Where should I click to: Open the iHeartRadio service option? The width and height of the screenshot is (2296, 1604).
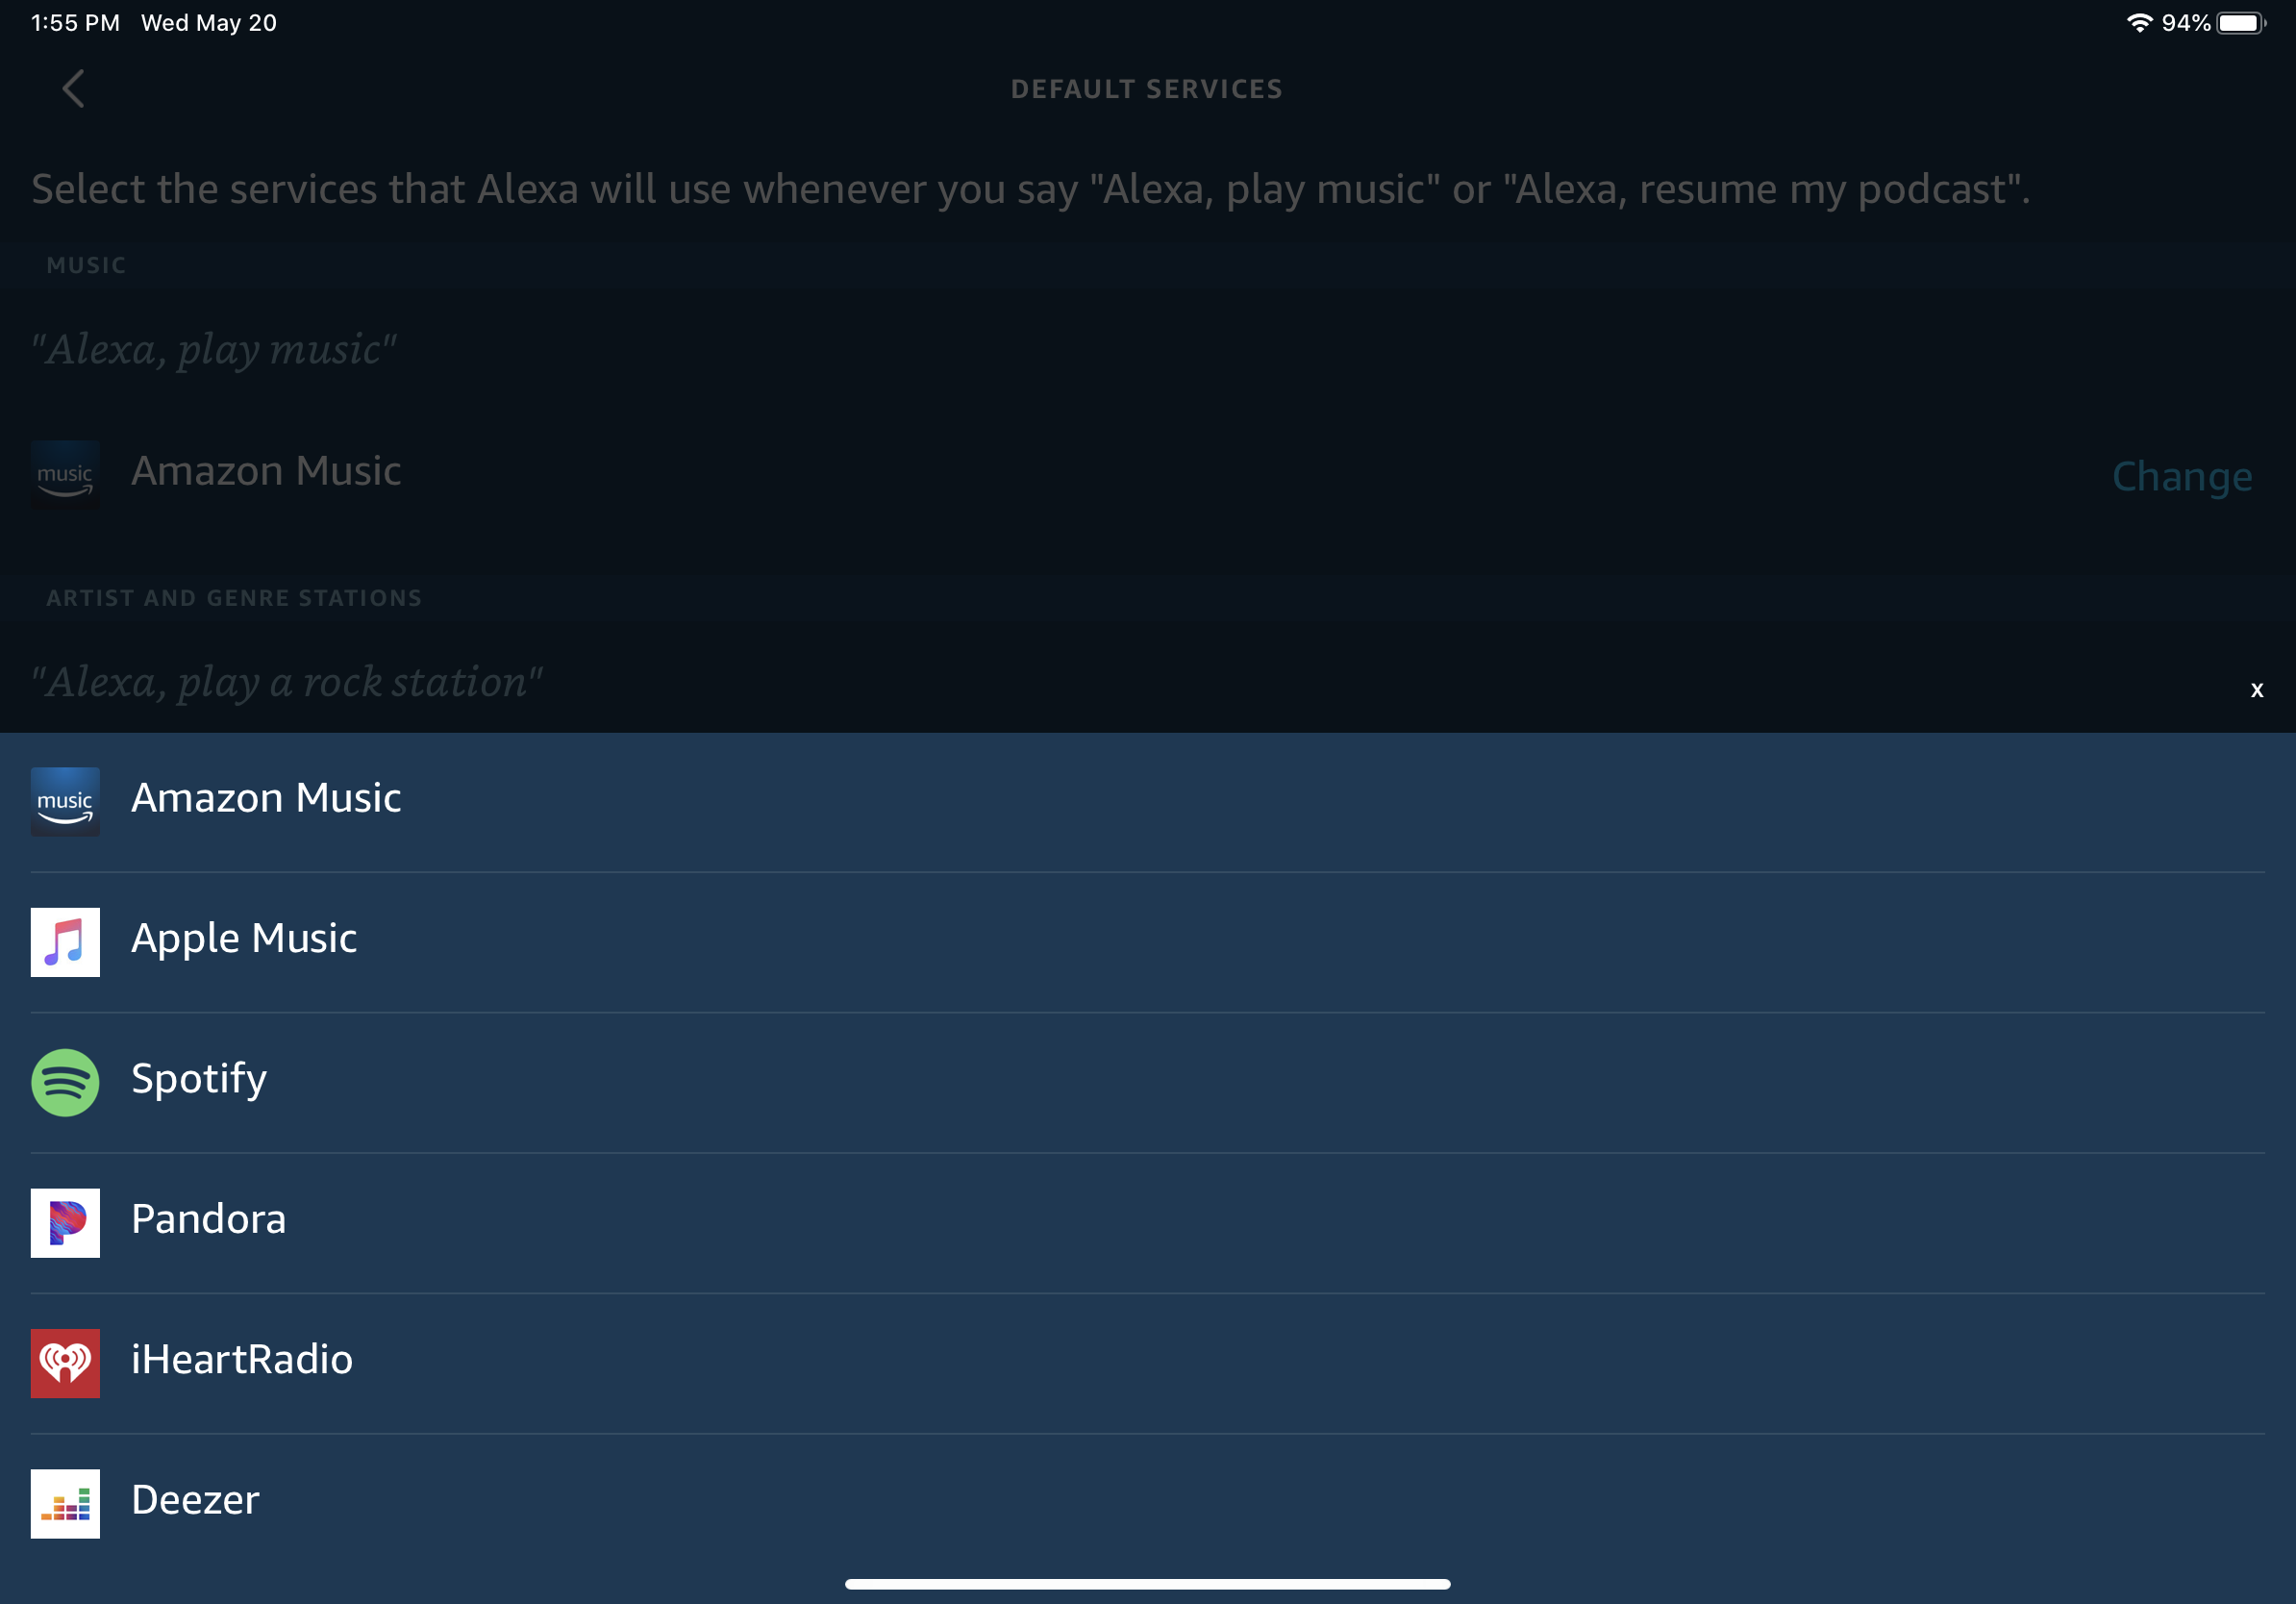click(1148, 1358)
